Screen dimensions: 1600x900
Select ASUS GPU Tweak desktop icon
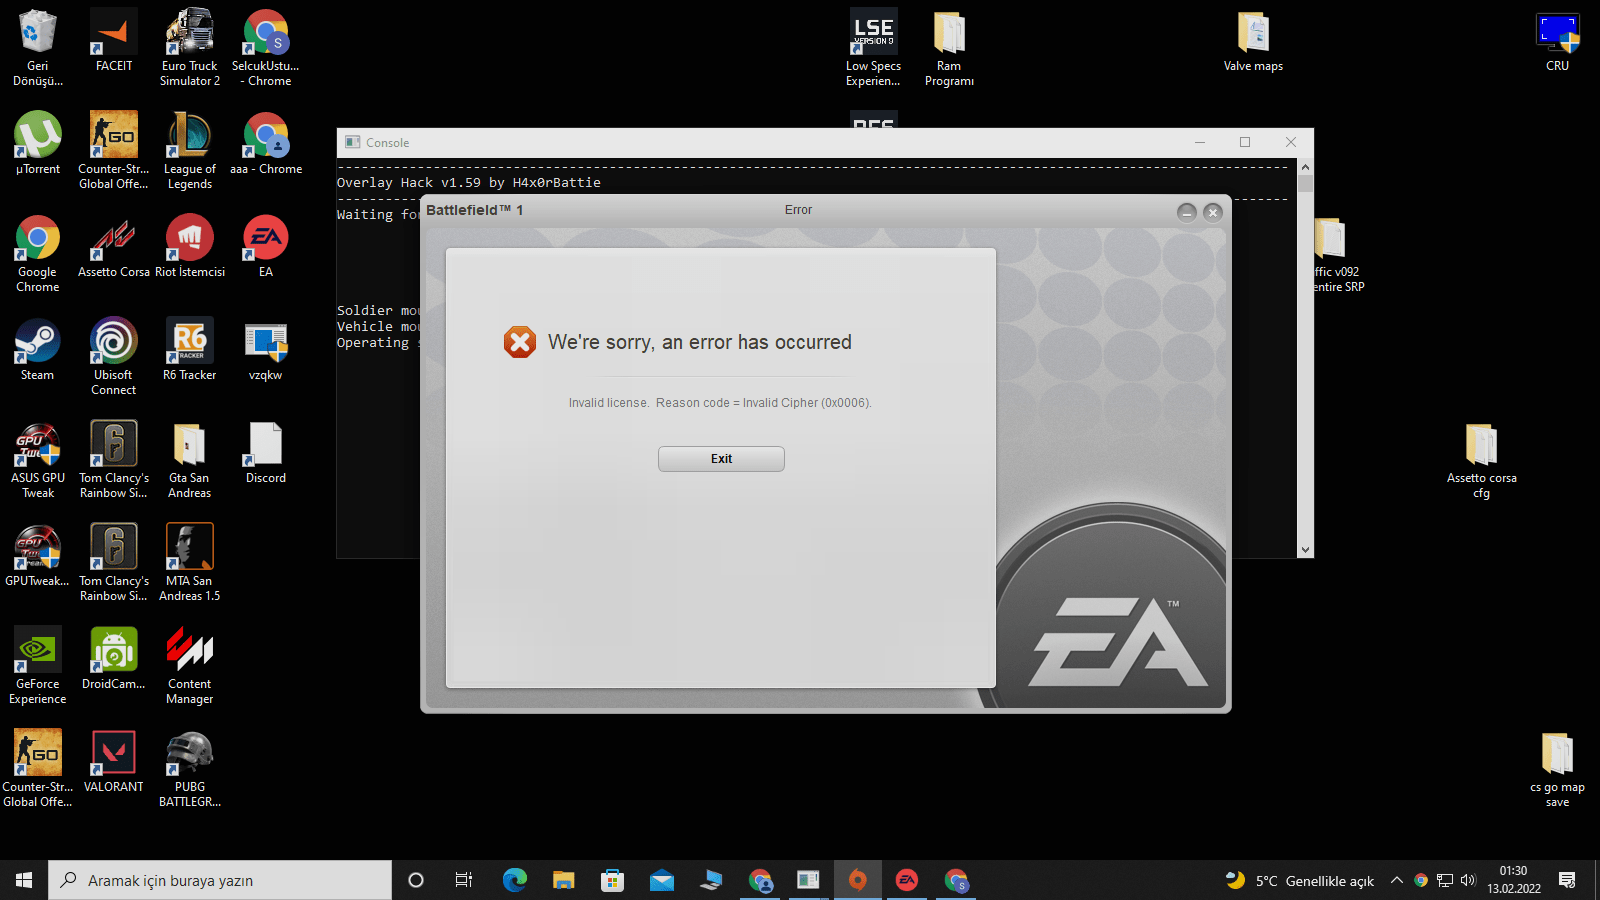[38, 459]
